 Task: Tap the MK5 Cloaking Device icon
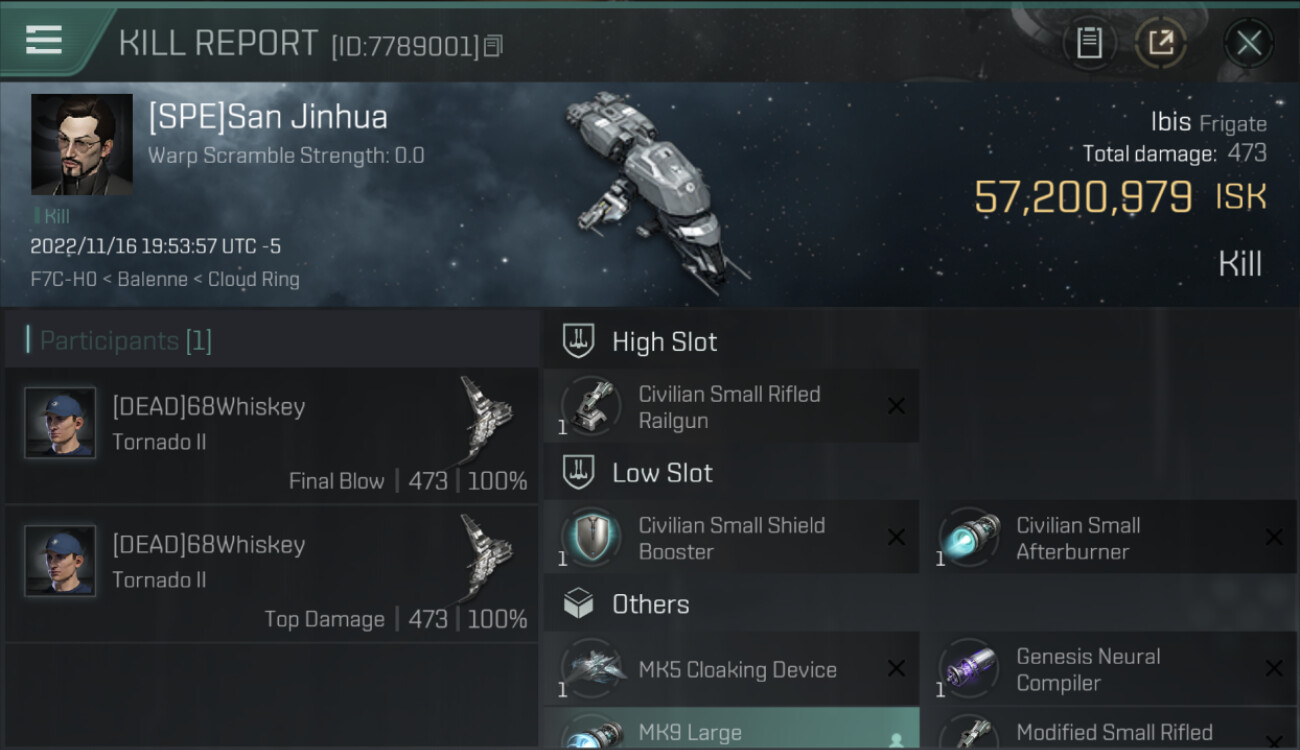click(590, 669)
